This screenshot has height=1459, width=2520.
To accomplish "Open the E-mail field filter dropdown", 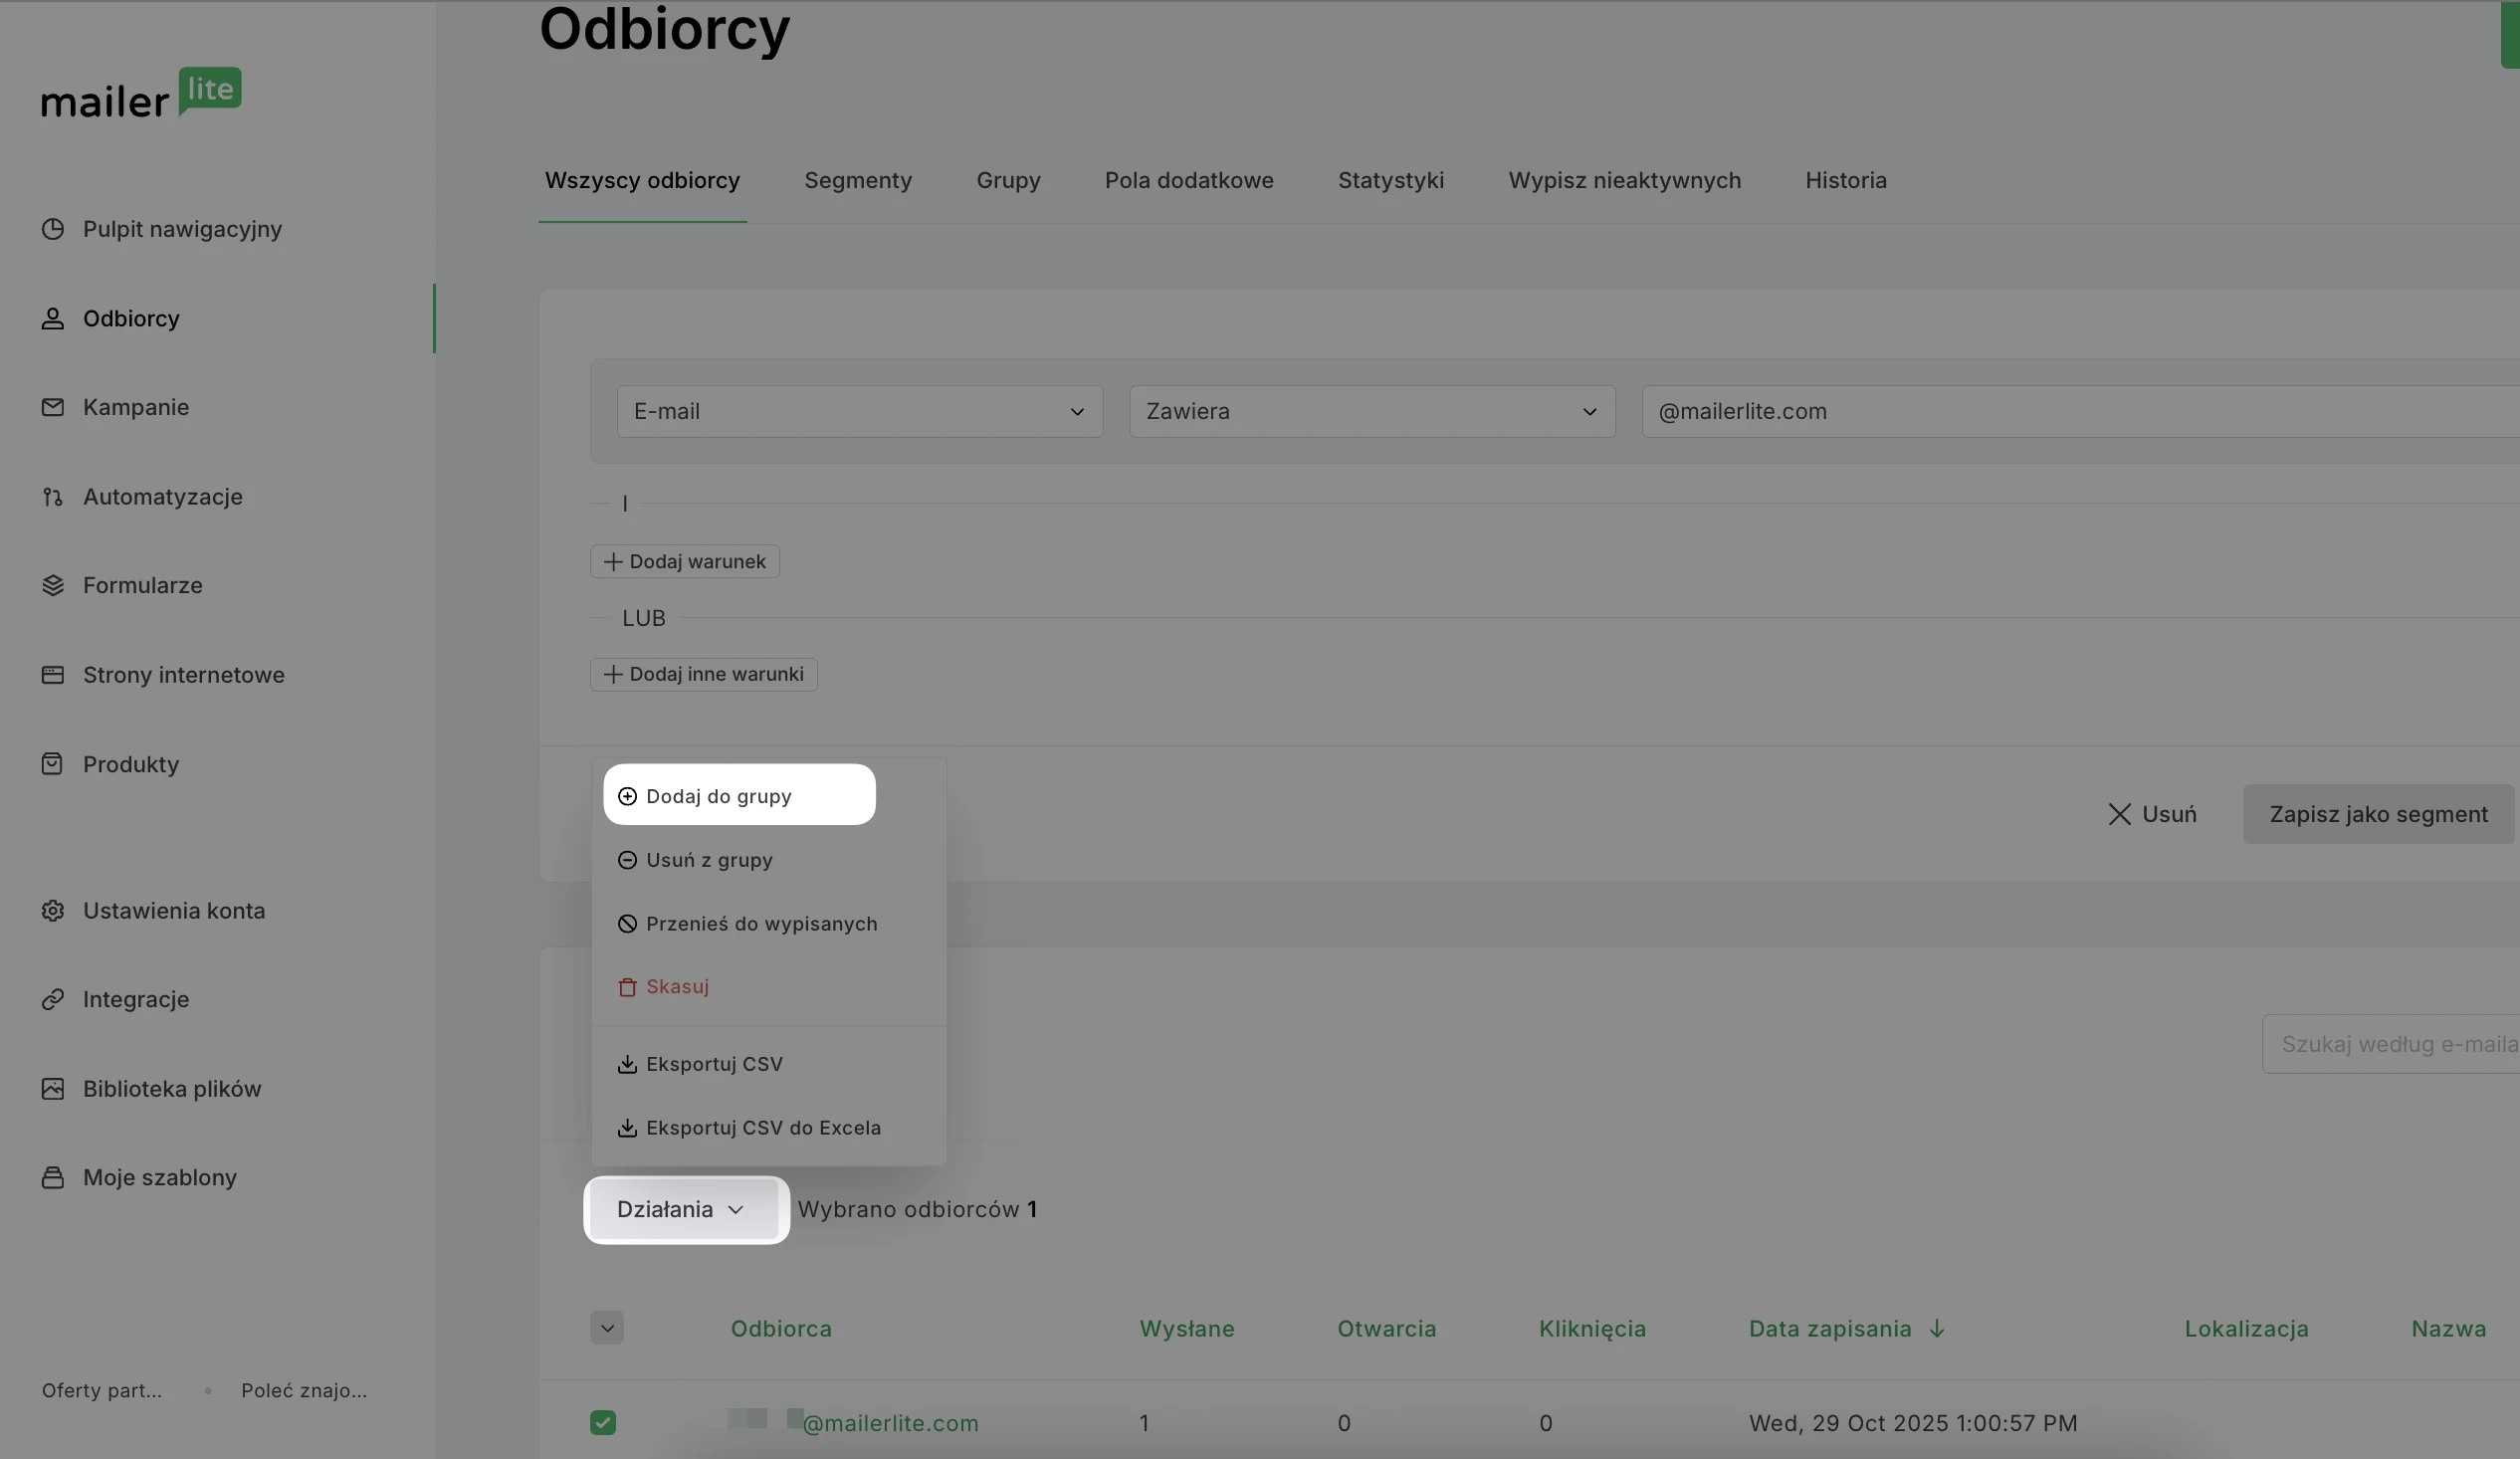I will [859, 411].
